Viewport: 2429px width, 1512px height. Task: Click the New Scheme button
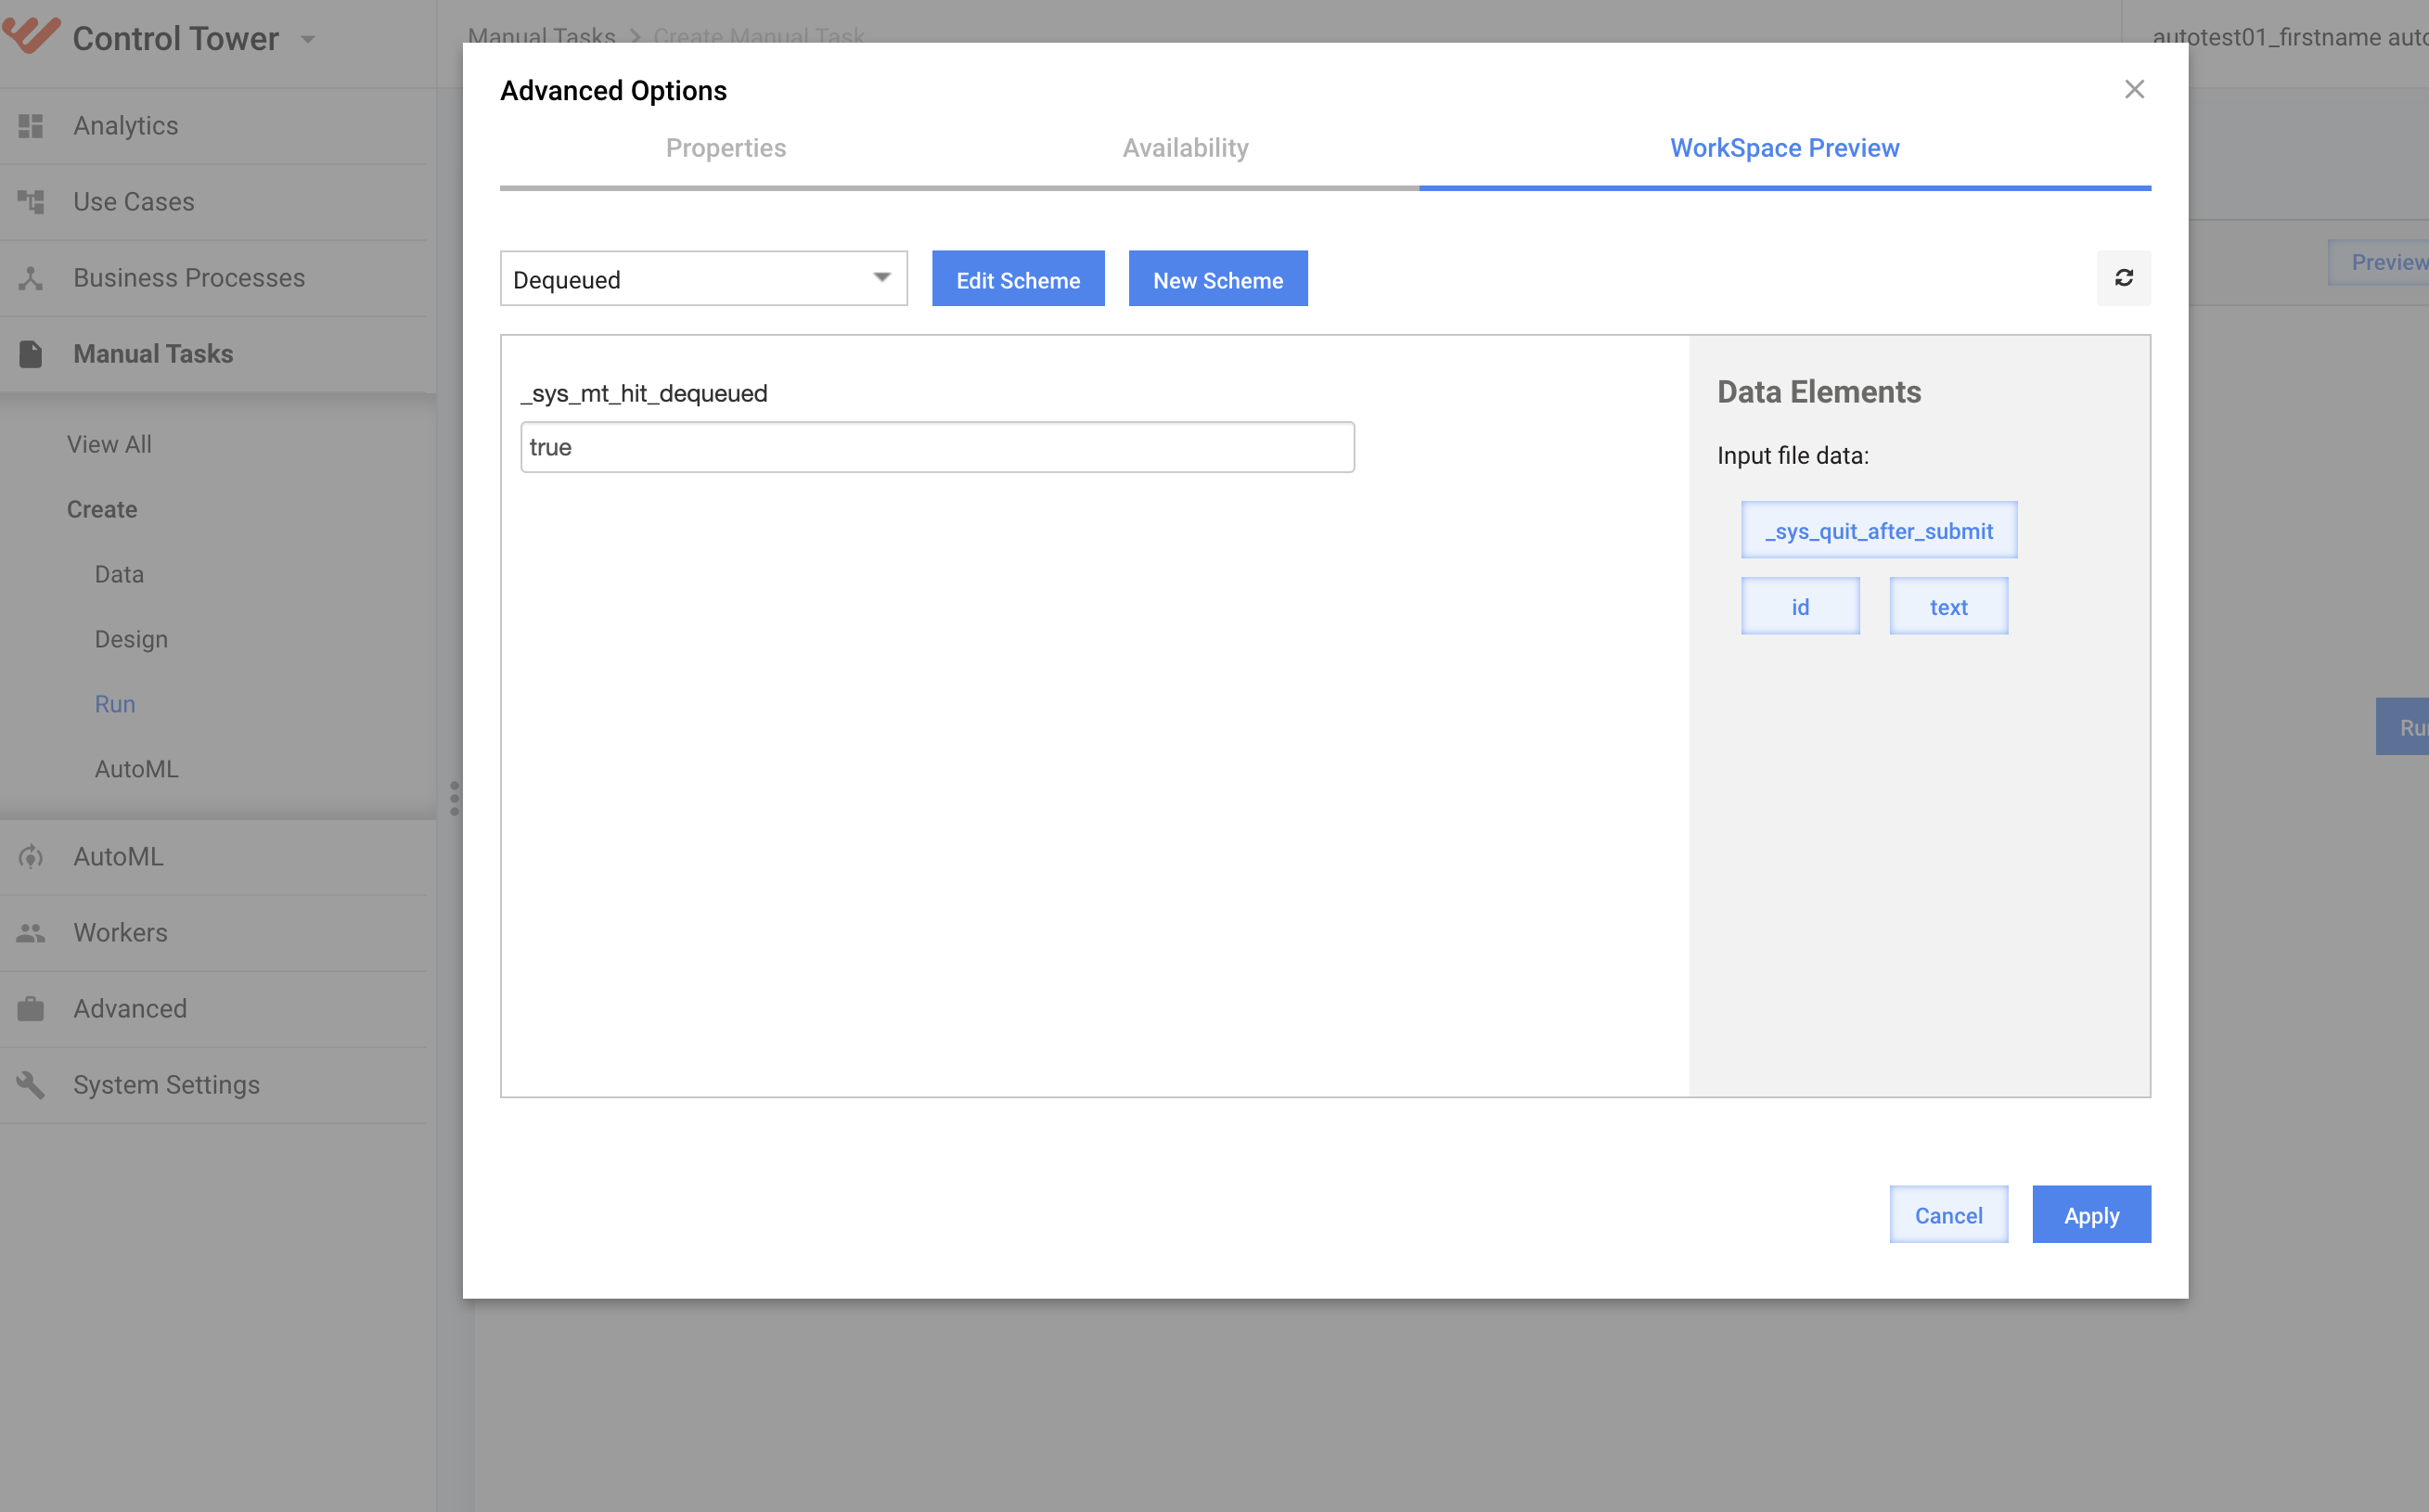(x=1218, y=279)
